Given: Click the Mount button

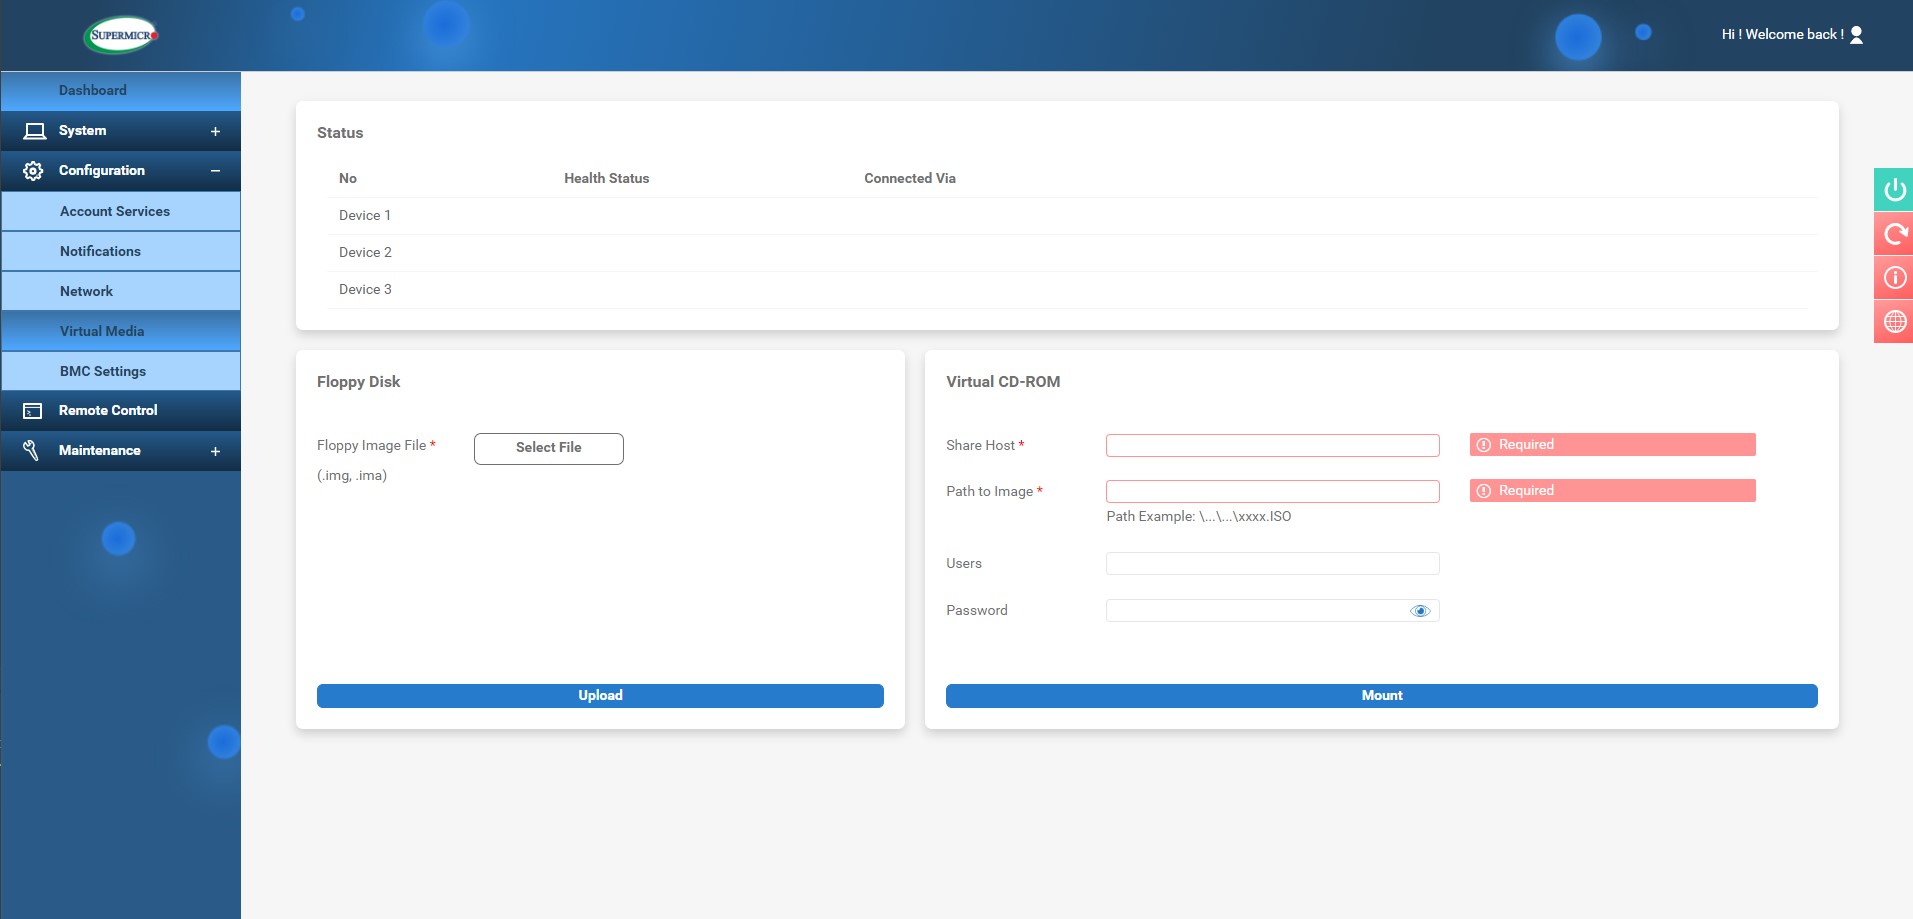Looking at the screenshot, I should coord(1381,696).
